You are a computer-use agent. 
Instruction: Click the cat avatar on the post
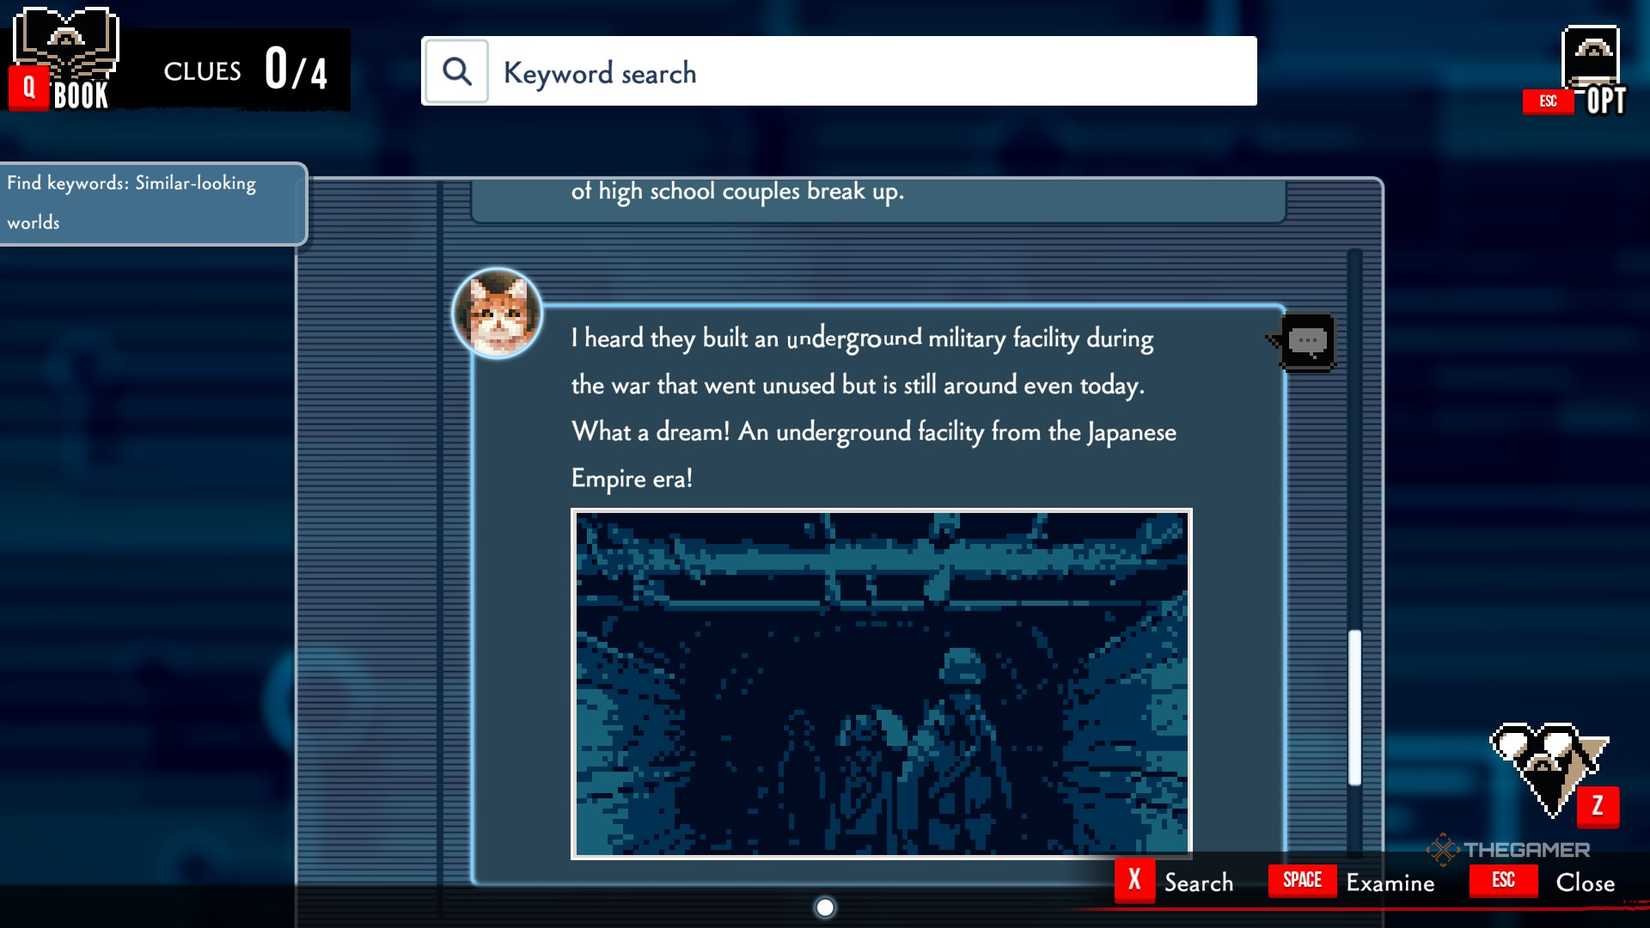[x=497, y=313]
